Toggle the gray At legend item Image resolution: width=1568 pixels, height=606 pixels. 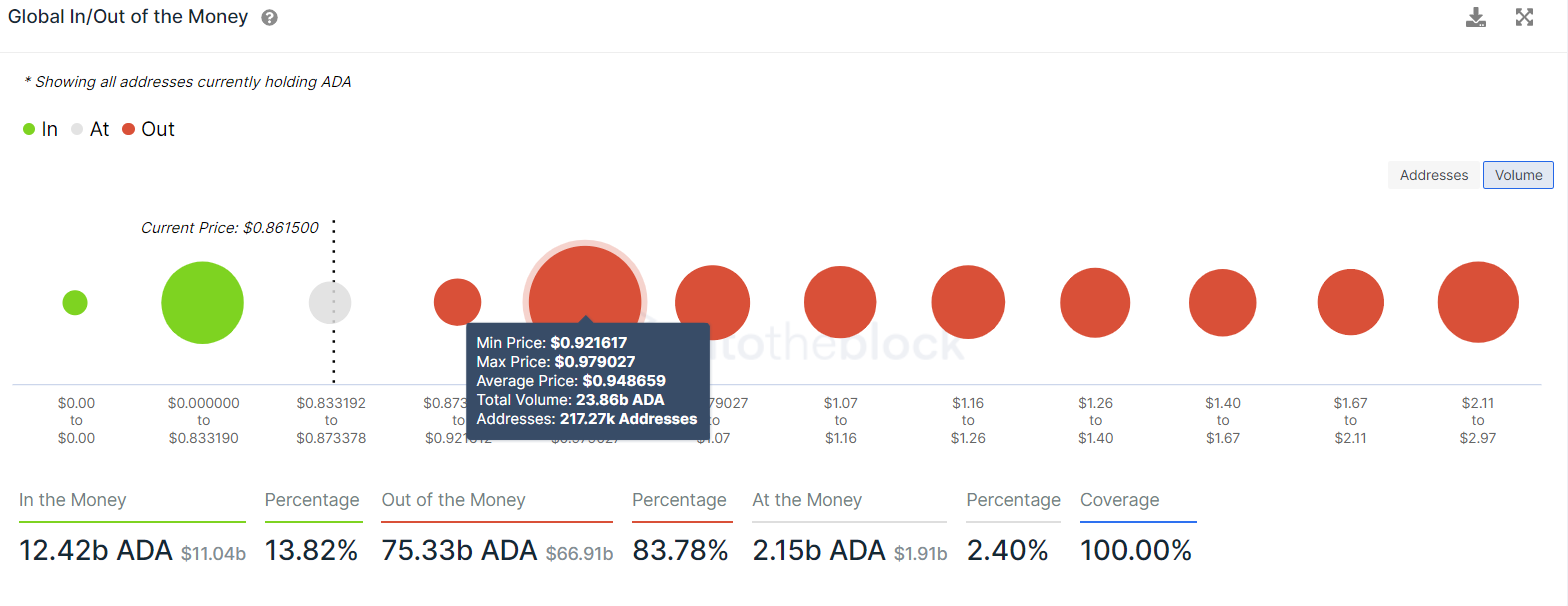coord(90,129)
